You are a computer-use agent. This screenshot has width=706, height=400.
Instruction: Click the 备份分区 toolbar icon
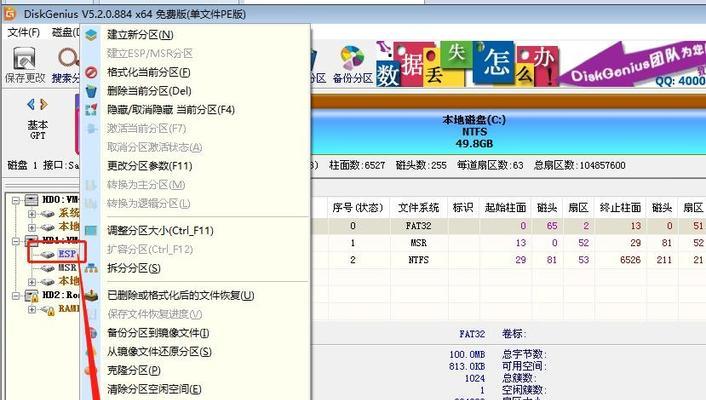tap(352, 58)
